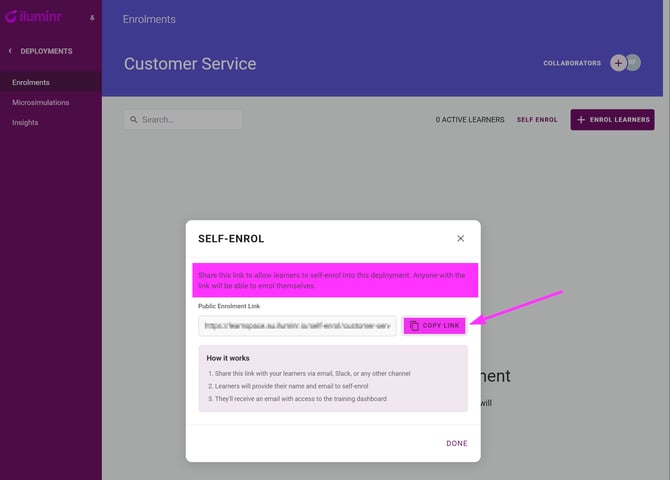Open the collaborator avatar

[x=632, y=63]
